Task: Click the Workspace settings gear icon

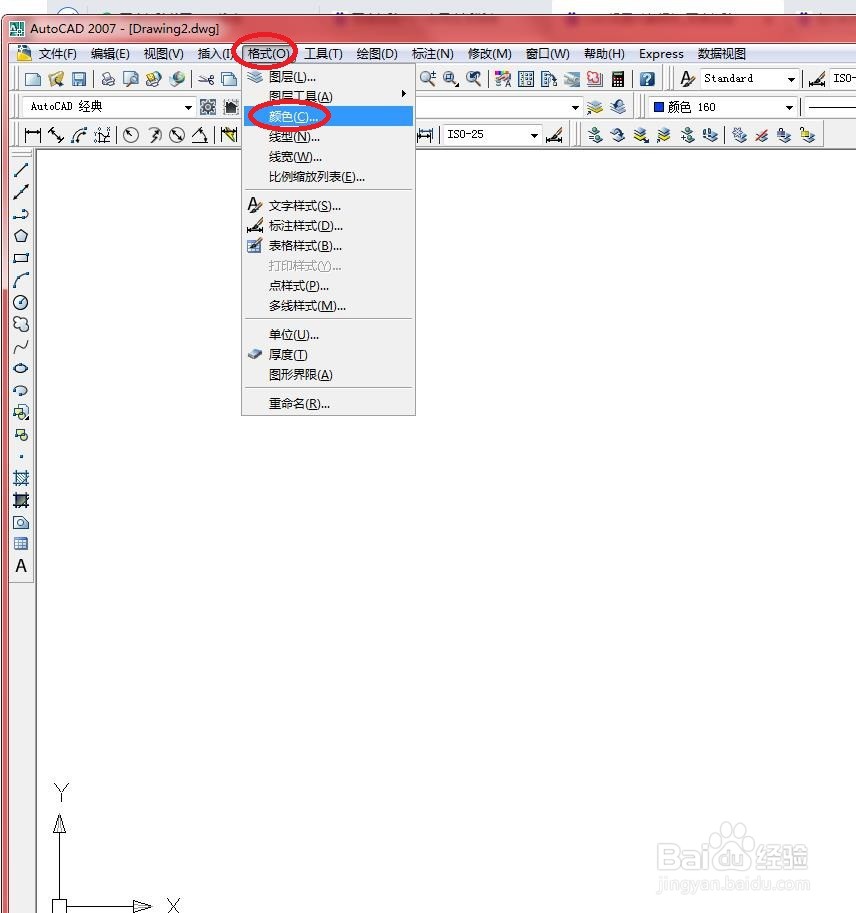Action: [208, 107]
